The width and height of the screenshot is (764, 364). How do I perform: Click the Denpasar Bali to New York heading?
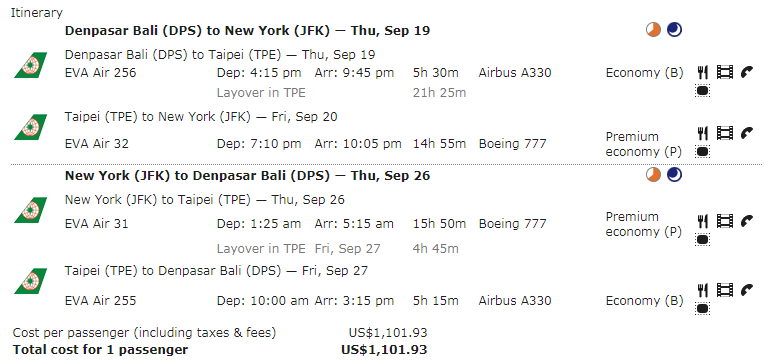(248, 31)
